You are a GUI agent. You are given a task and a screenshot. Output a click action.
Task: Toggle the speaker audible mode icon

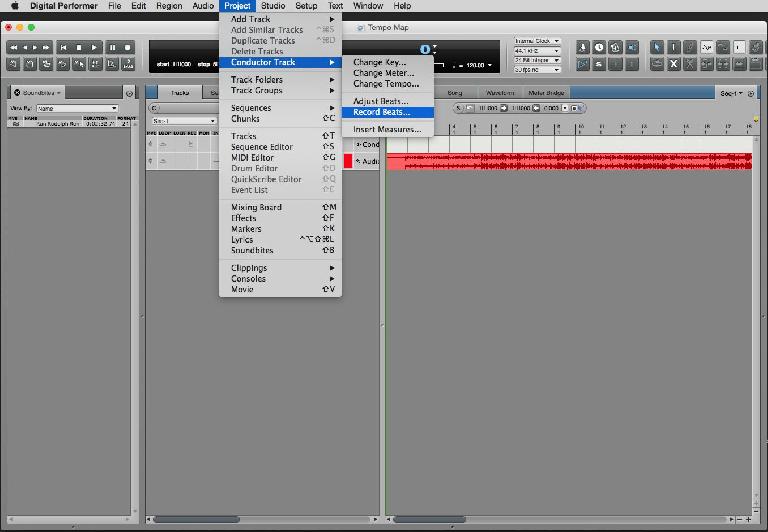pos(632,48)
